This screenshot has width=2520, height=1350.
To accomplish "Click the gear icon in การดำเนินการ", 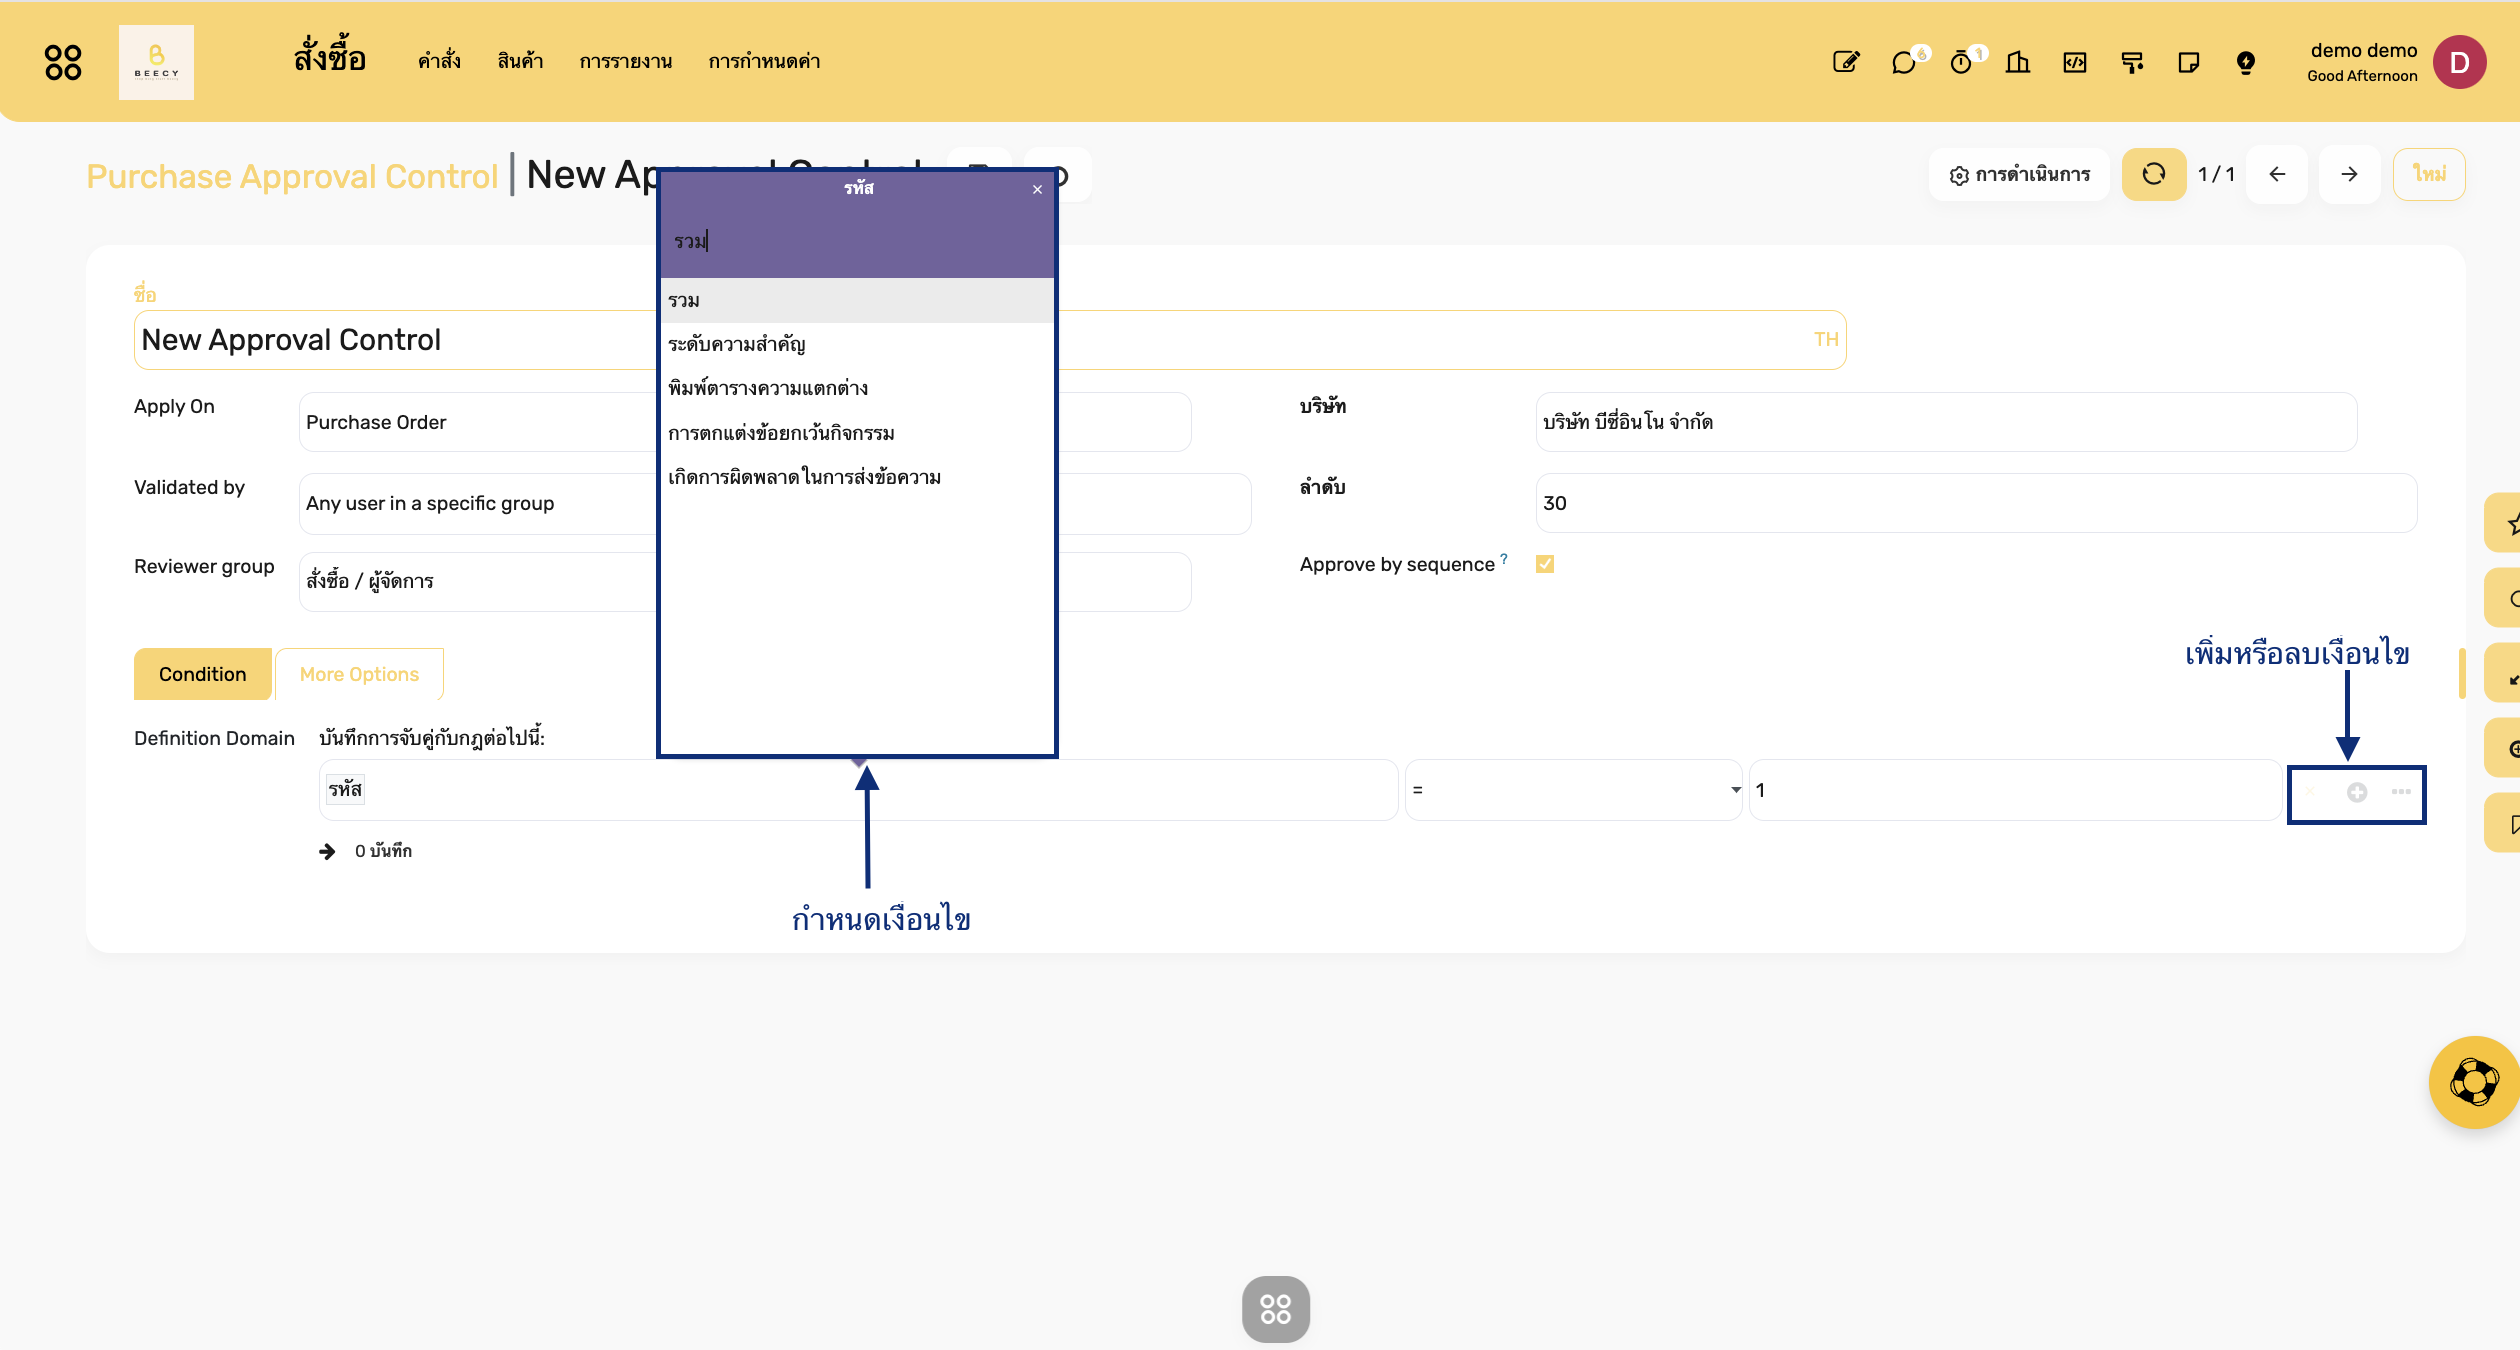I will pyautogui.click(x=1959, y=175).
